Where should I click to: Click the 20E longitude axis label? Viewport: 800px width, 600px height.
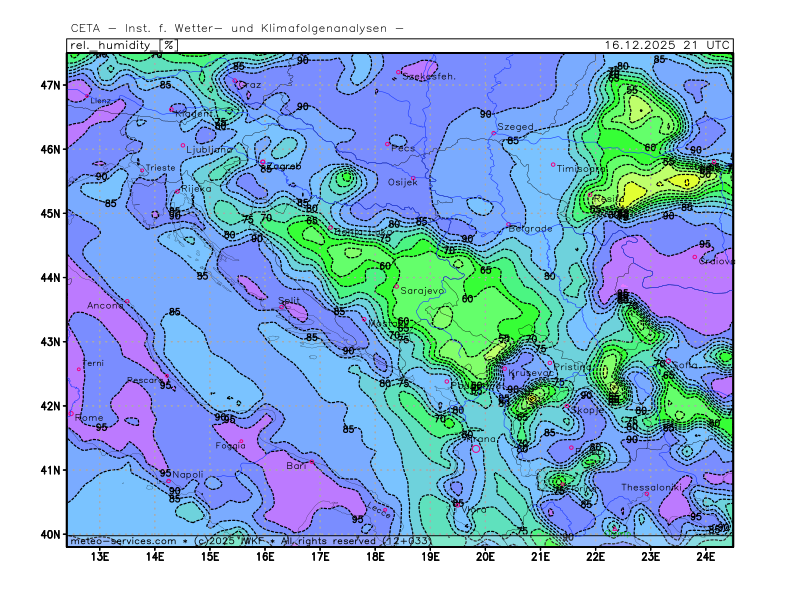tap(485, 556)
